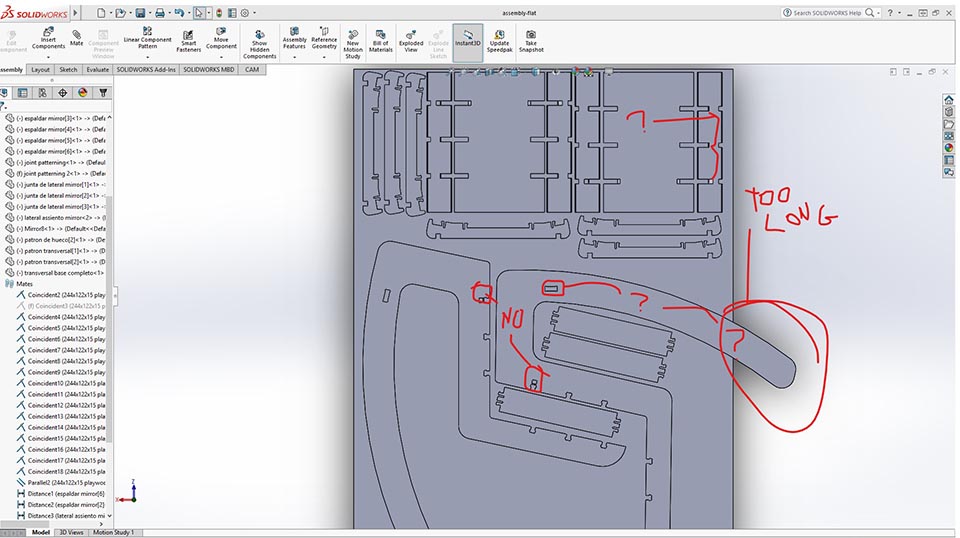Open the Motion Study 1 bottom tab
This screenshot has height=538, width=960.
pos(114,532)
